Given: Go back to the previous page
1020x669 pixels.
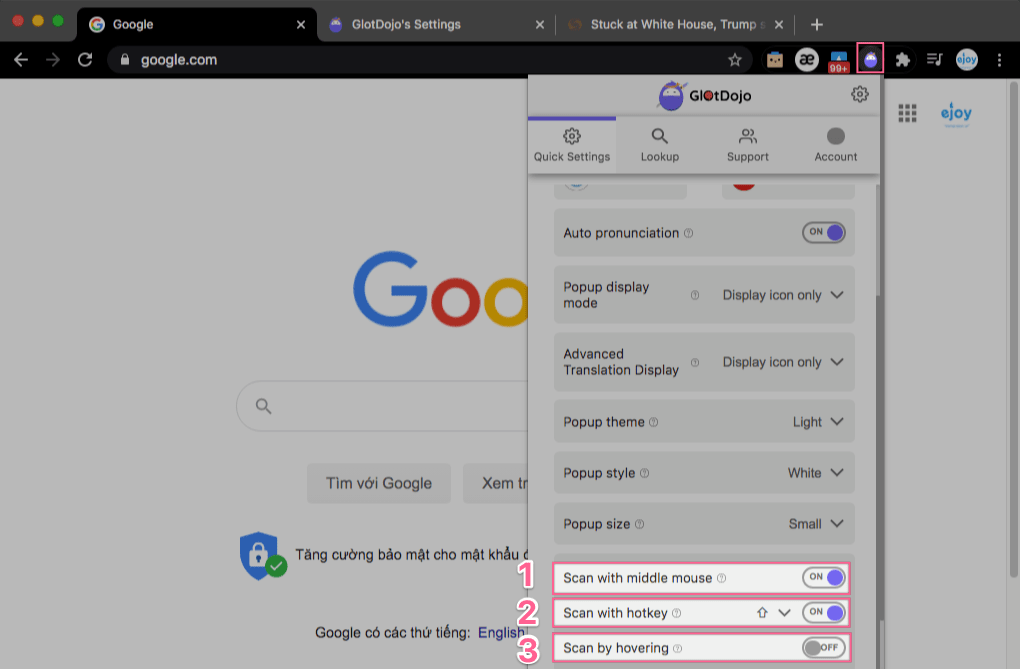Looking at the screenshot, I should pos(21,60).
